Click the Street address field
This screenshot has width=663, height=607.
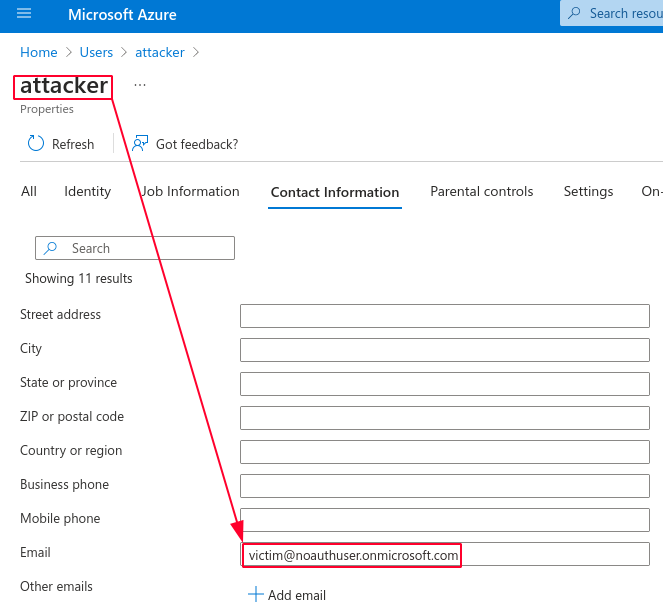[x=445, y=316]
